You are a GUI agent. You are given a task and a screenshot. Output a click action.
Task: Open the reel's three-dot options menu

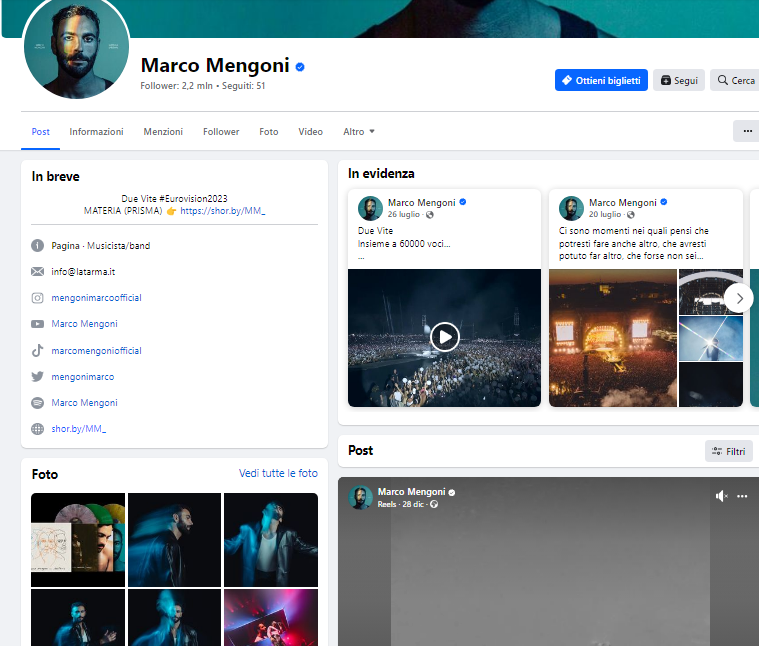click(x=742, y=496)
